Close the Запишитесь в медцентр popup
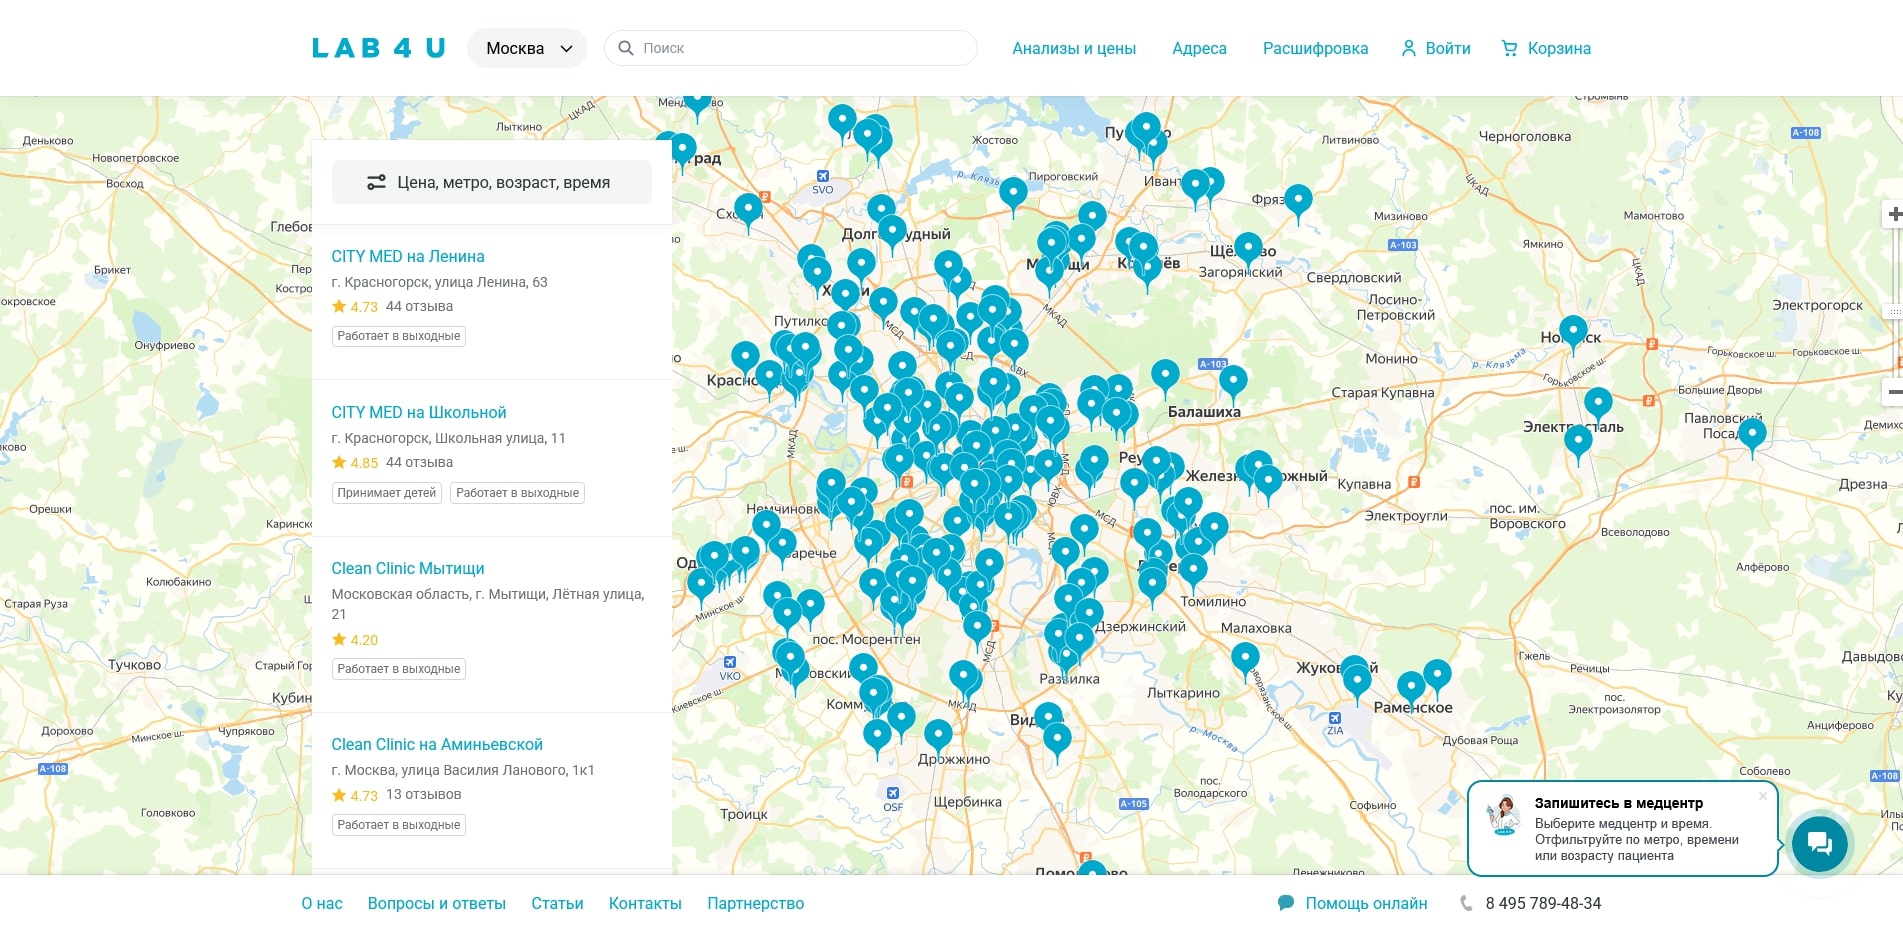This screenshot has height=927, width=1903. coord(1762,796)
